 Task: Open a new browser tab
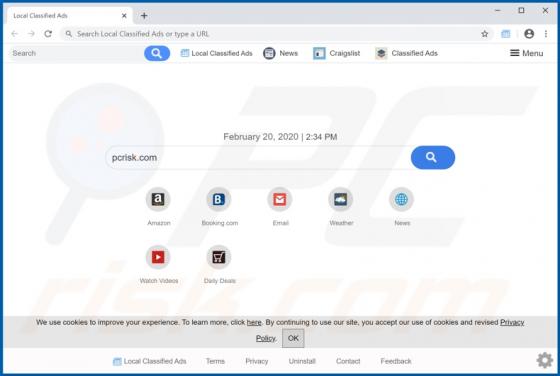click(x=144, y=16)
